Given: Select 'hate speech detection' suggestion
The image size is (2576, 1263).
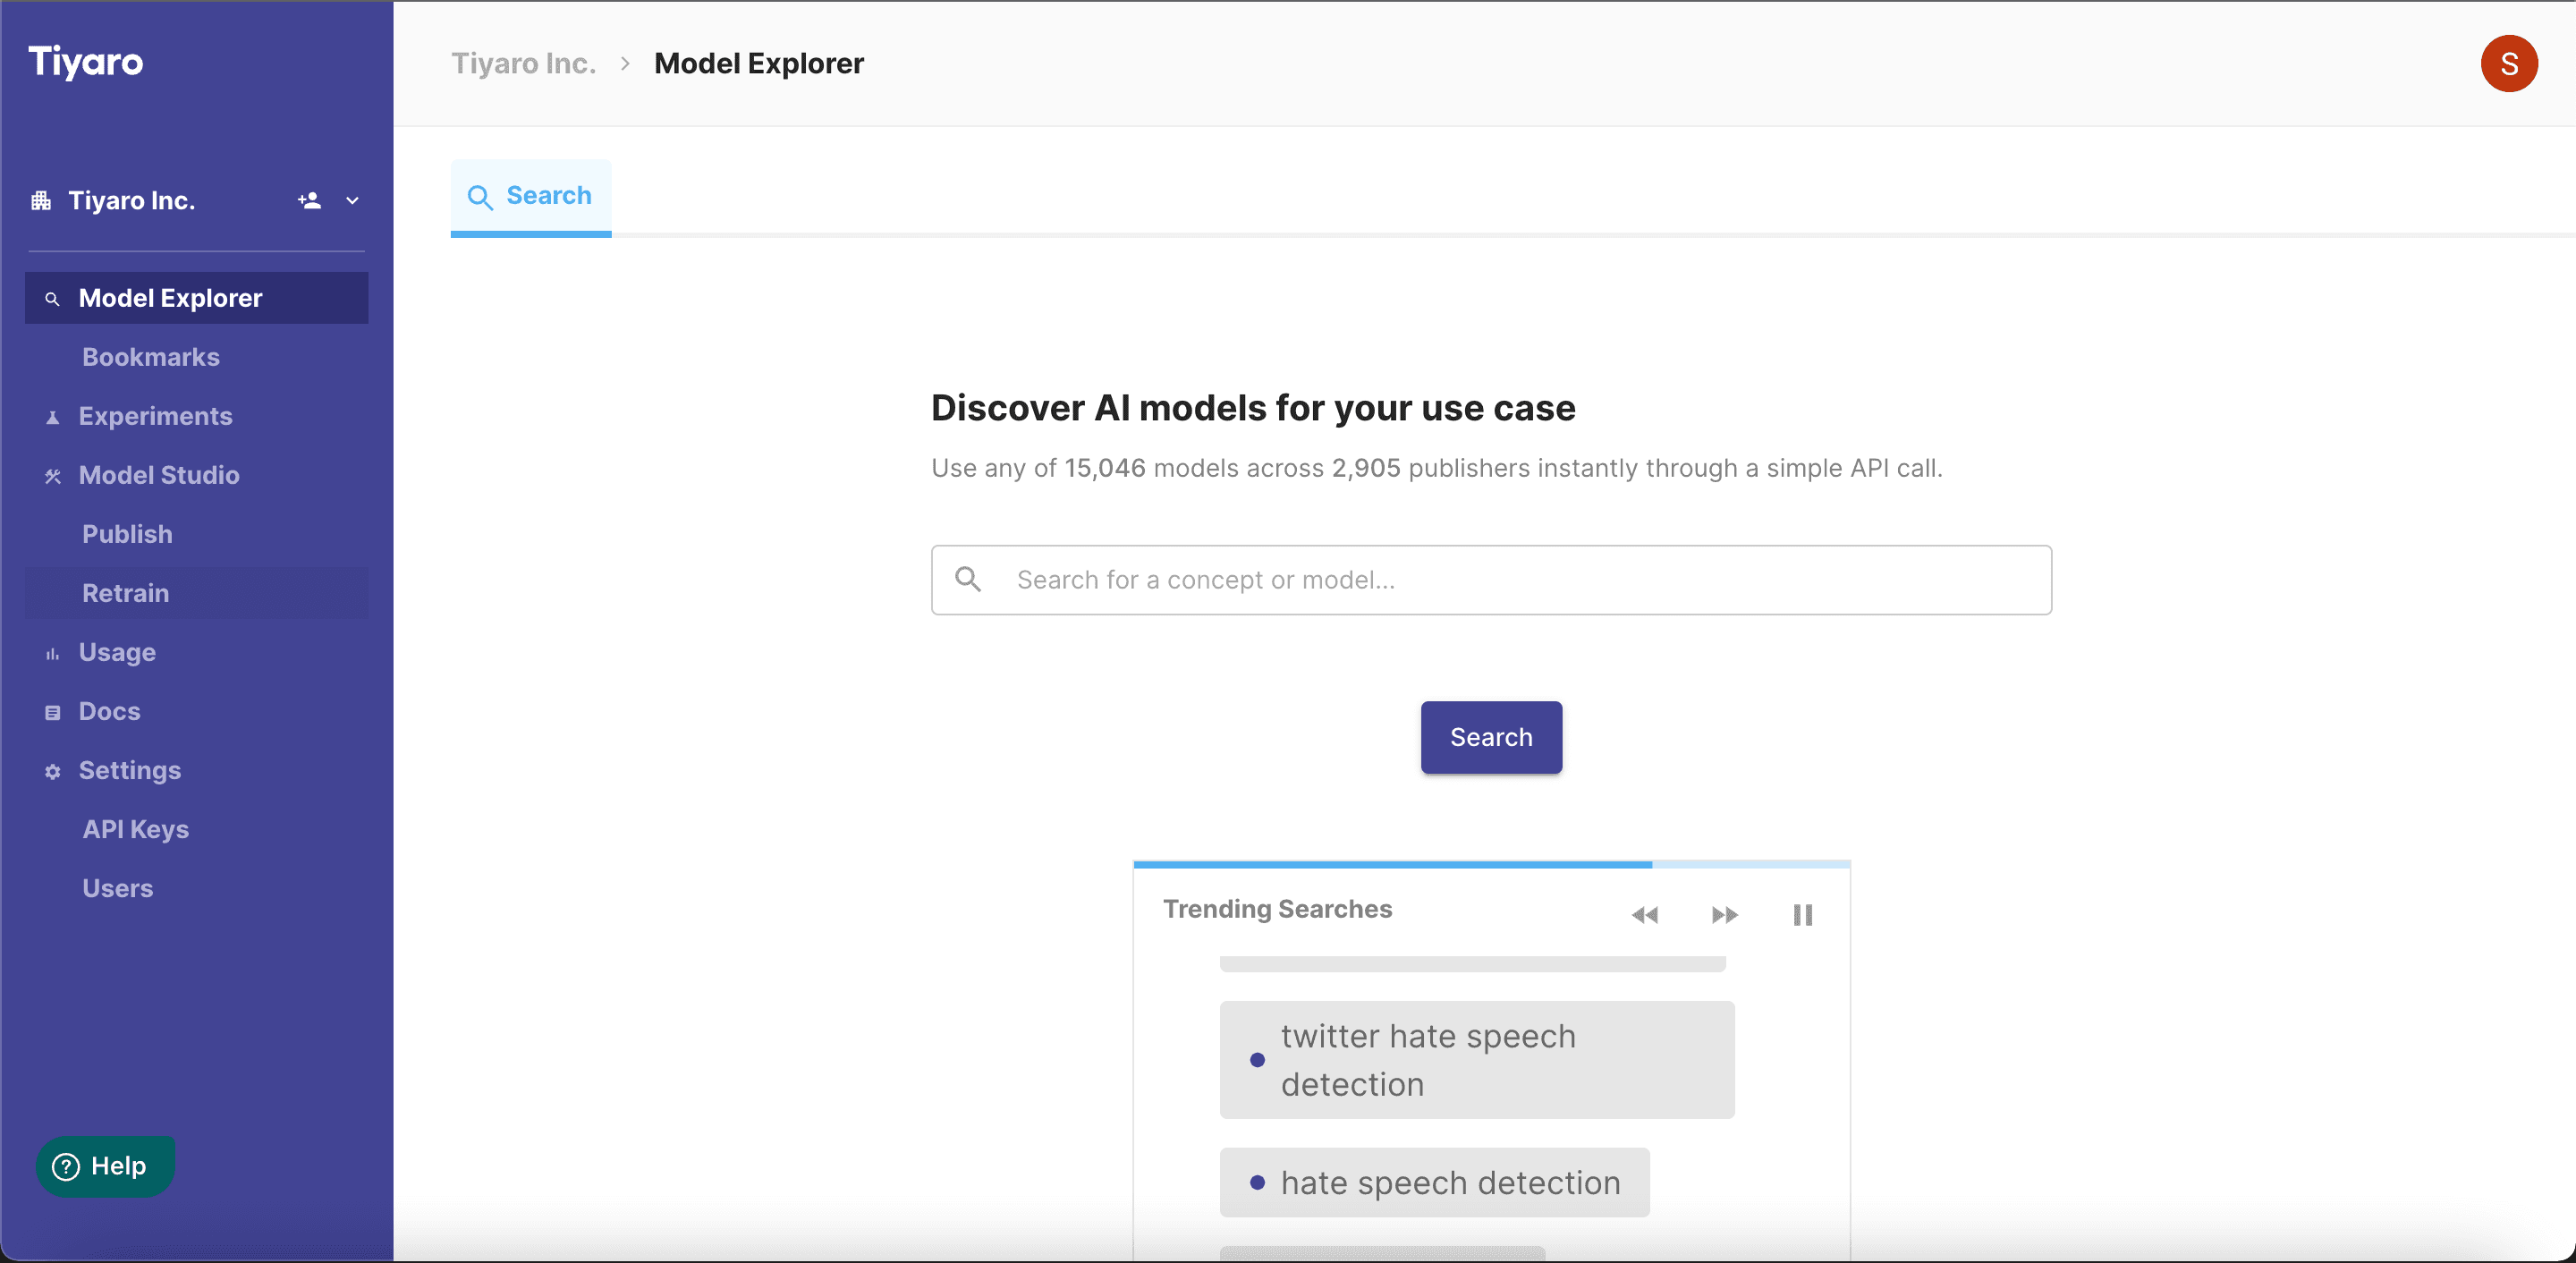Looking at the screenshot, I should pos(1434,1183).
